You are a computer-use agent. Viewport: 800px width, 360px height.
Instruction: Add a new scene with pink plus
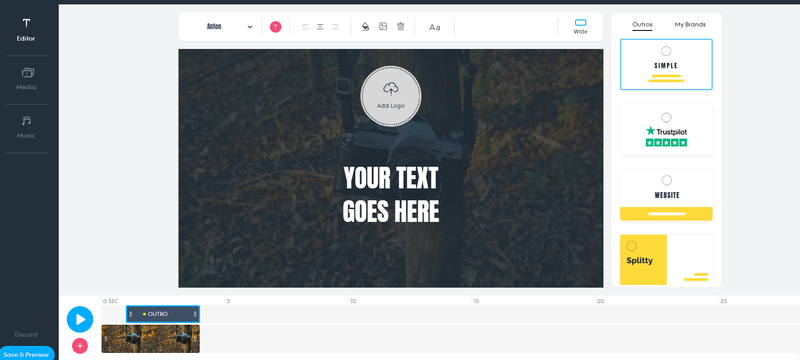pos(80,346)
